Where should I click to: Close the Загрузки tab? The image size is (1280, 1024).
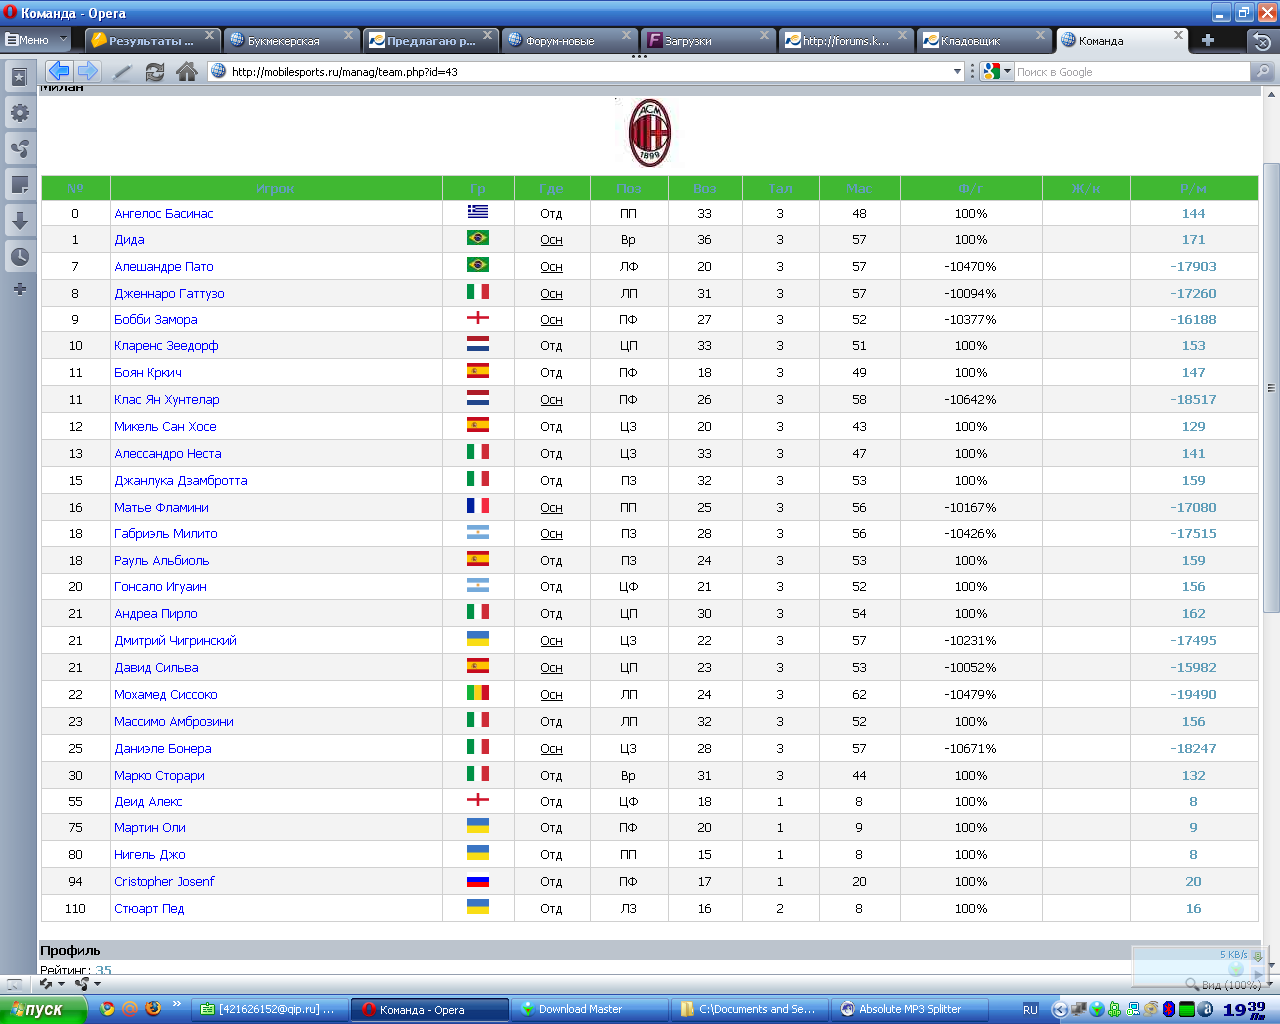point(764,35)
